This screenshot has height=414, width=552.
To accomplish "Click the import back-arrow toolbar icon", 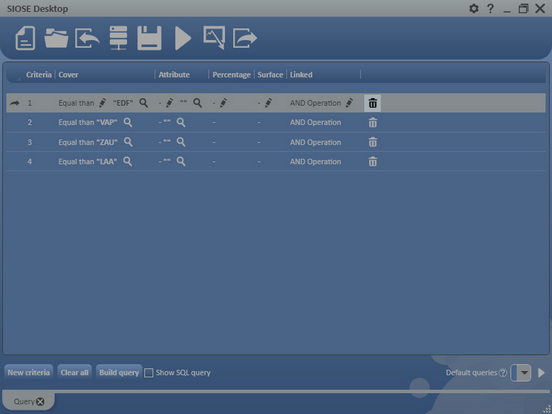I will pos(87,38).
